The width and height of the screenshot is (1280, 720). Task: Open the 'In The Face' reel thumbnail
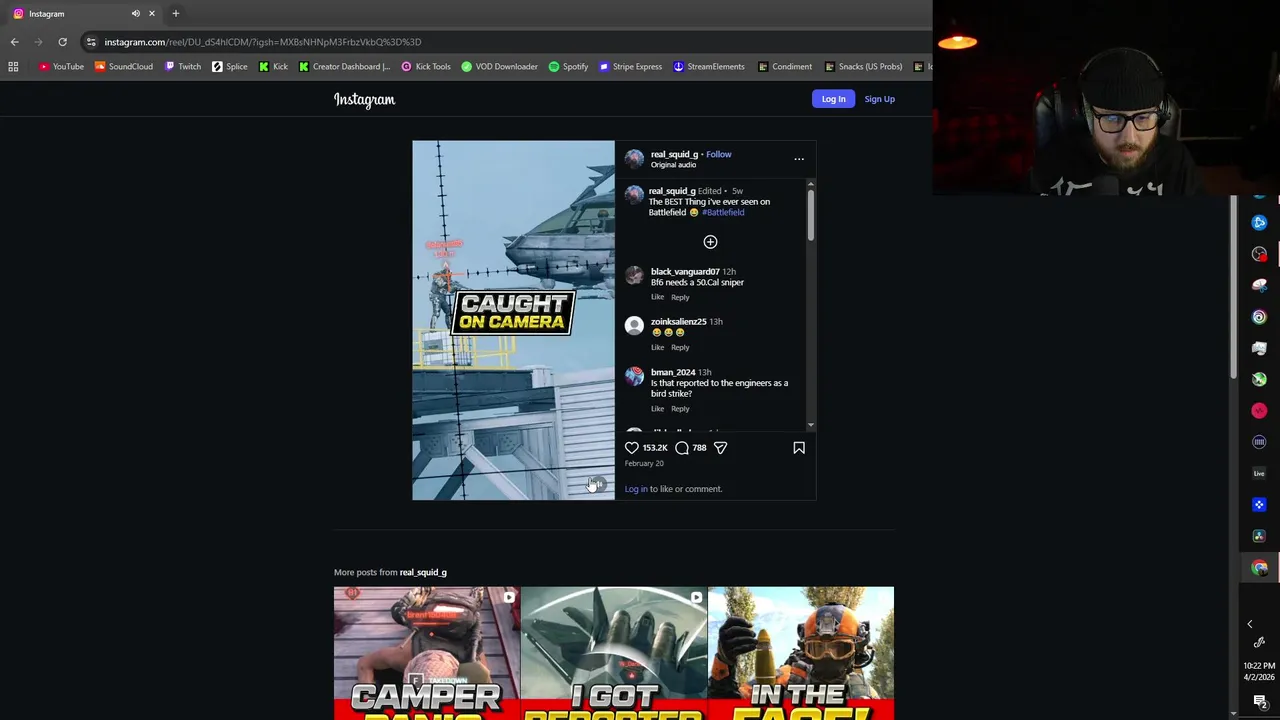tap(800, 653)
